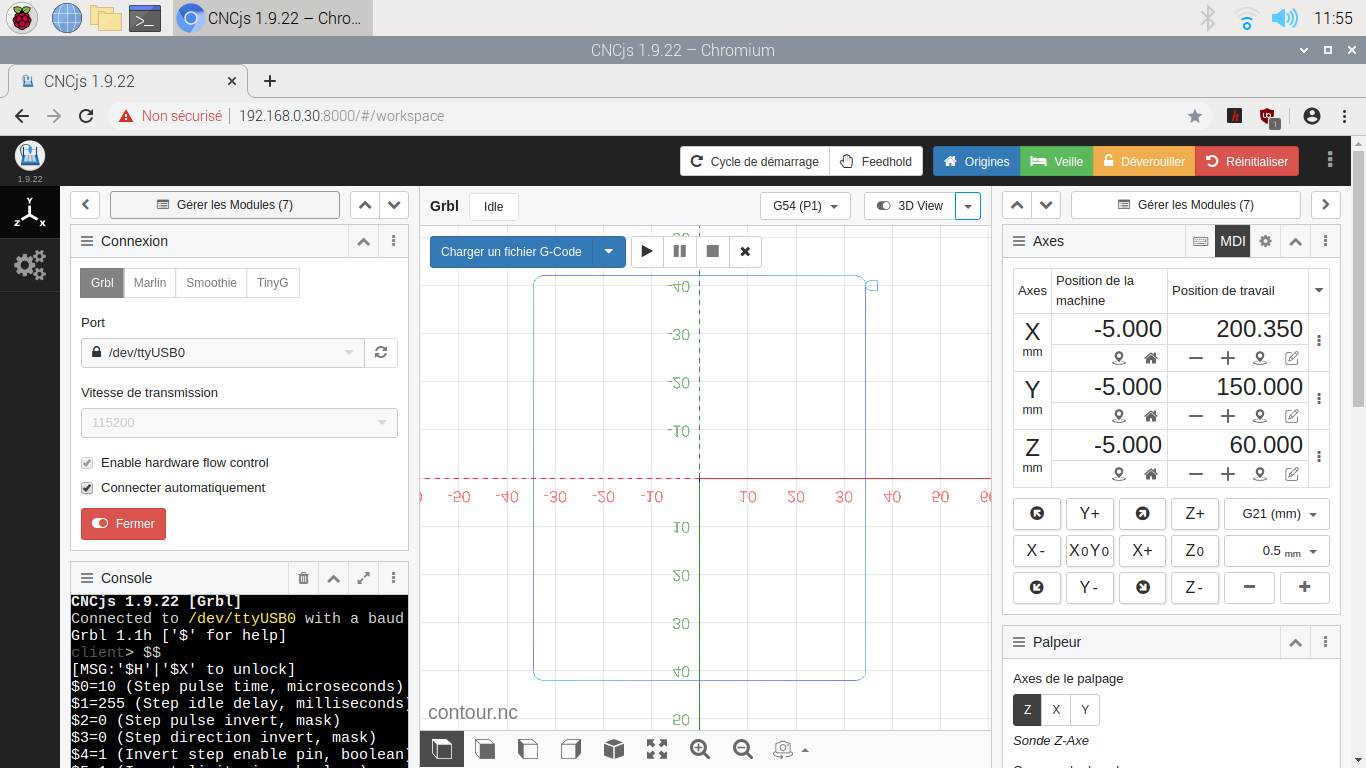Jog diagonally toward X- Y+
The image size is (1366, 768).
click(x=1037, y=514)
